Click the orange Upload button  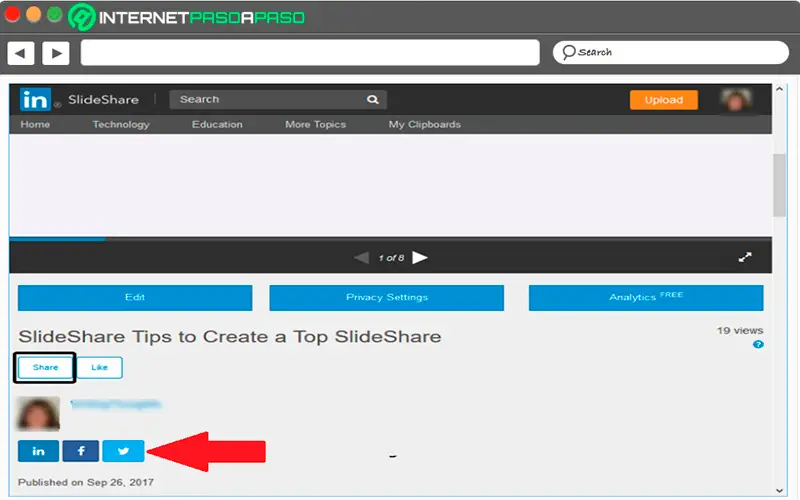pyautogui.click(x=664, y=100)
